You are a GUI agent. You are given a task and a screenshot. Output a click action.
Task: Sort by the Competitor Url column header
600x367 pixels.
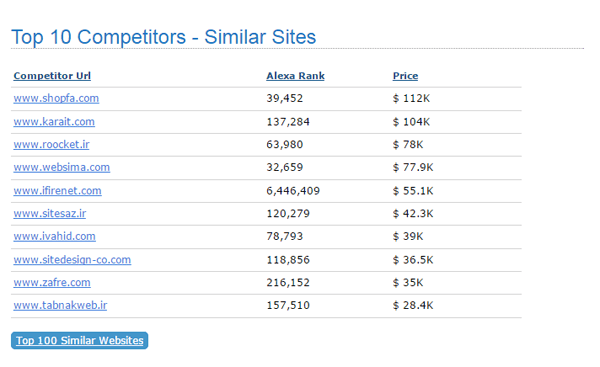coord(52,76)
